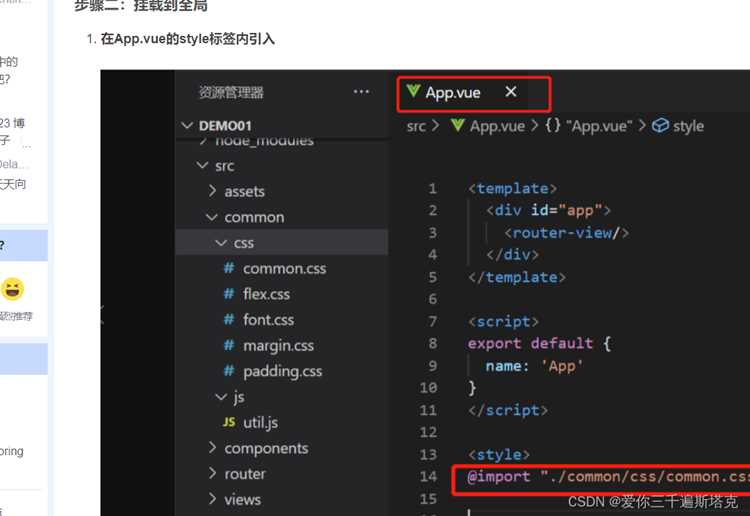Click the style cube icon in breadcrumb
The height and width of the screenshot is (516, 750).
click(x=660, y=125)
